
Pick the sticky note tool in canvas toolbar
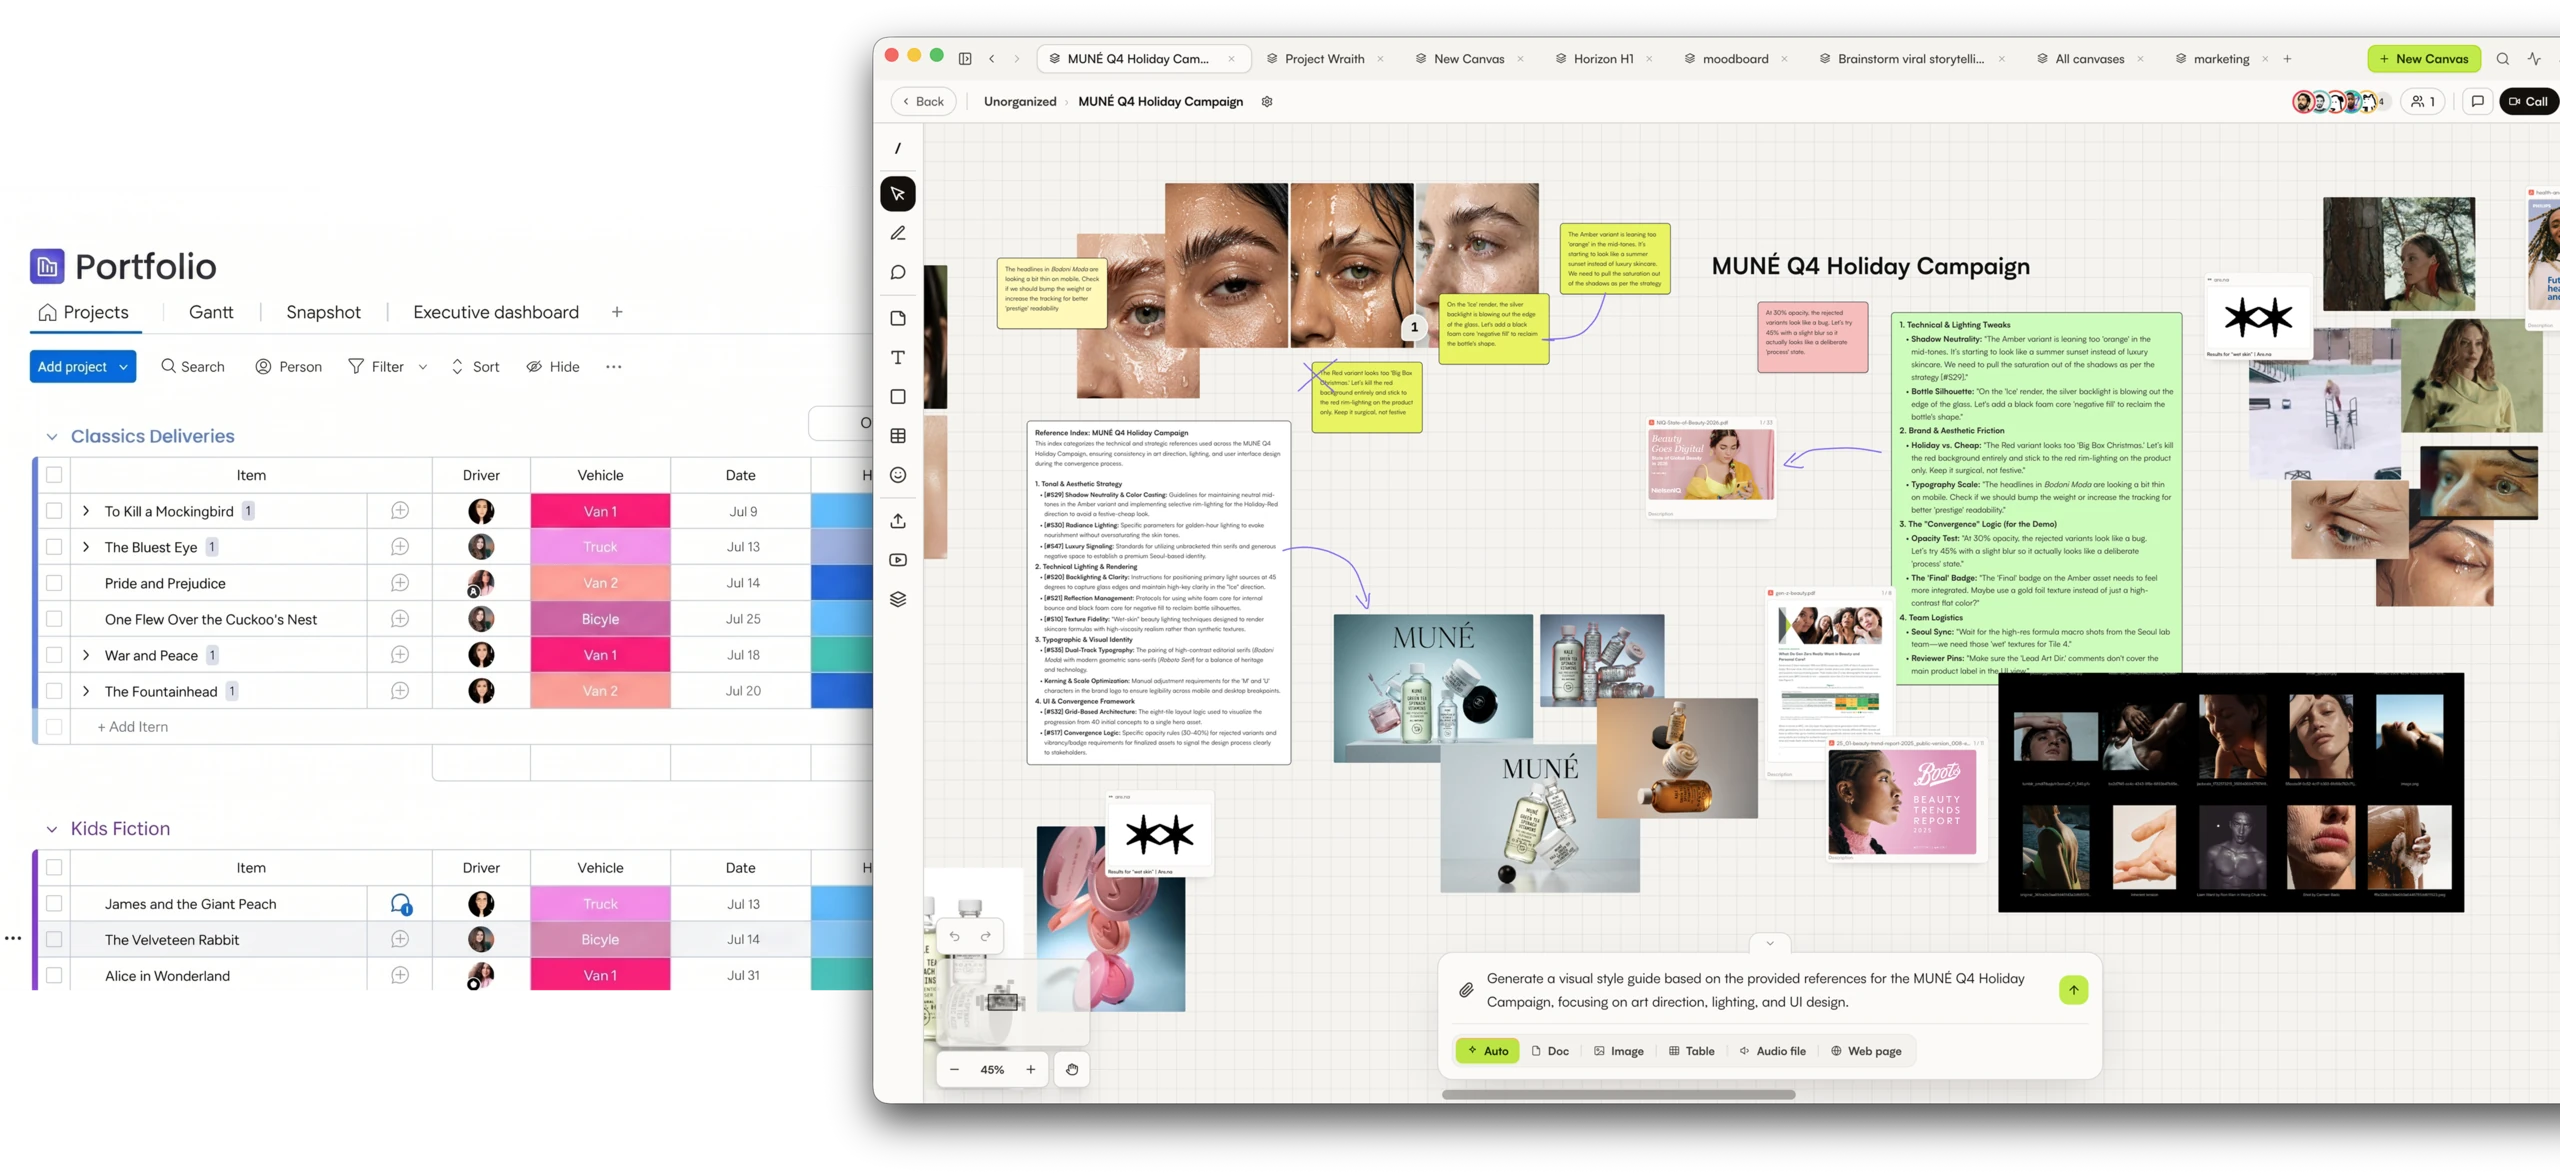point(897,318)
